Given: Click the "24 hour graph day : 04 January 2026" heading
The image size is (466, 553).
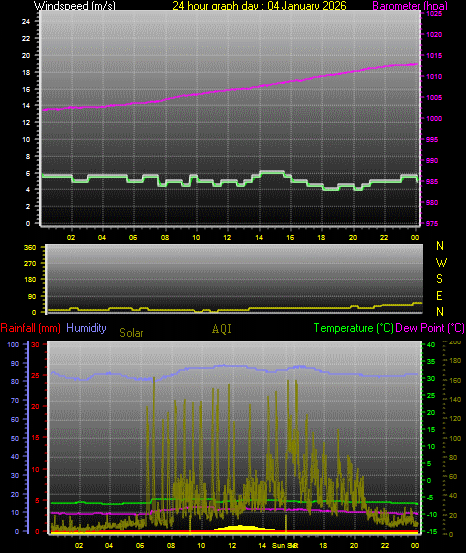Looking at the screenshot, I should point(259,6).
